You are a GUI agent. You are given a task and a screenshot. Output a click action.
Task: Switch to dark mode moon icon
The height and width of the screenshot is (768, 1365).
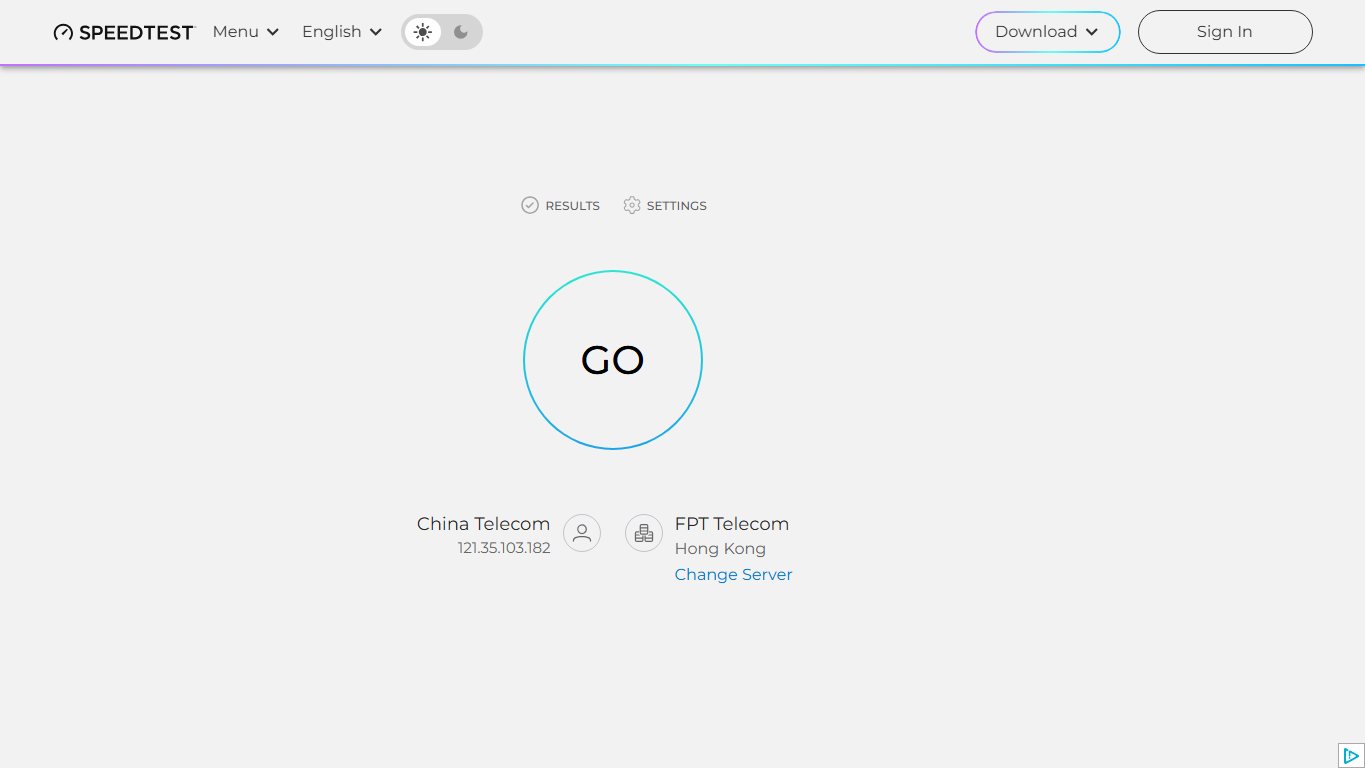click(461, 32)
